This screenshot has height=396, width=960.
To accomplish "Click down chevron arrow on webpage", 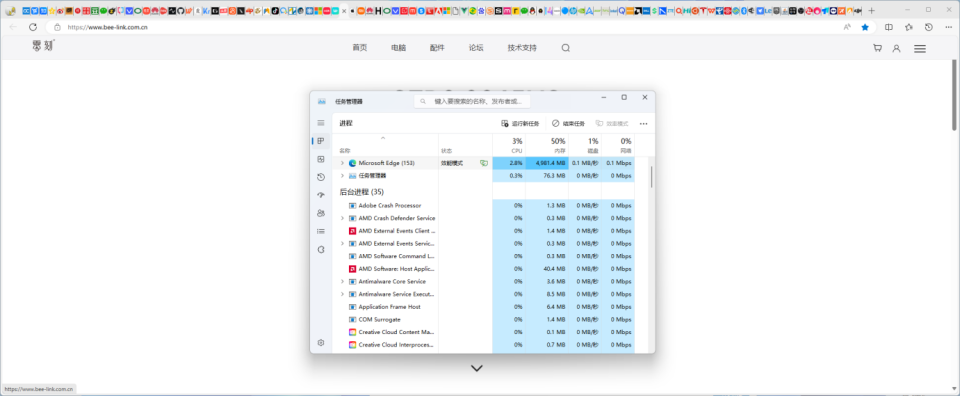I will pos(476,368).
